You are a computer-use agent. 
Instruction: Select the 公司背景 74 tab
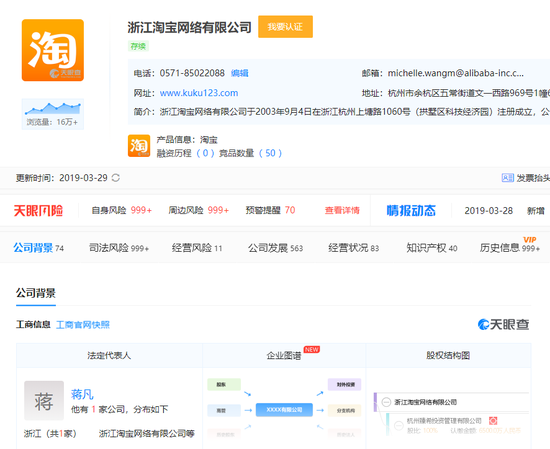pos(39,248)
